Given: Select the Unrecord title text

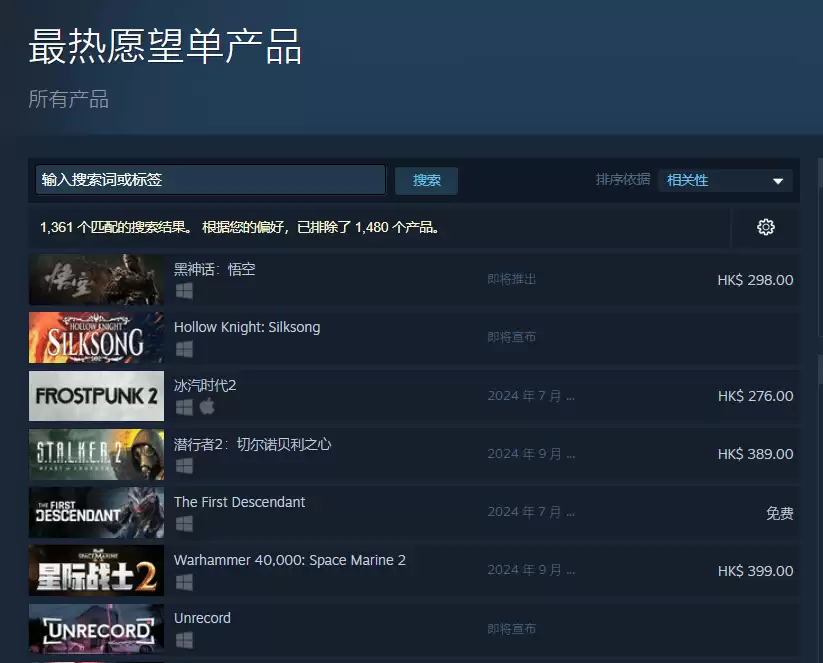Looking at the screenshot, I should 202,618.
